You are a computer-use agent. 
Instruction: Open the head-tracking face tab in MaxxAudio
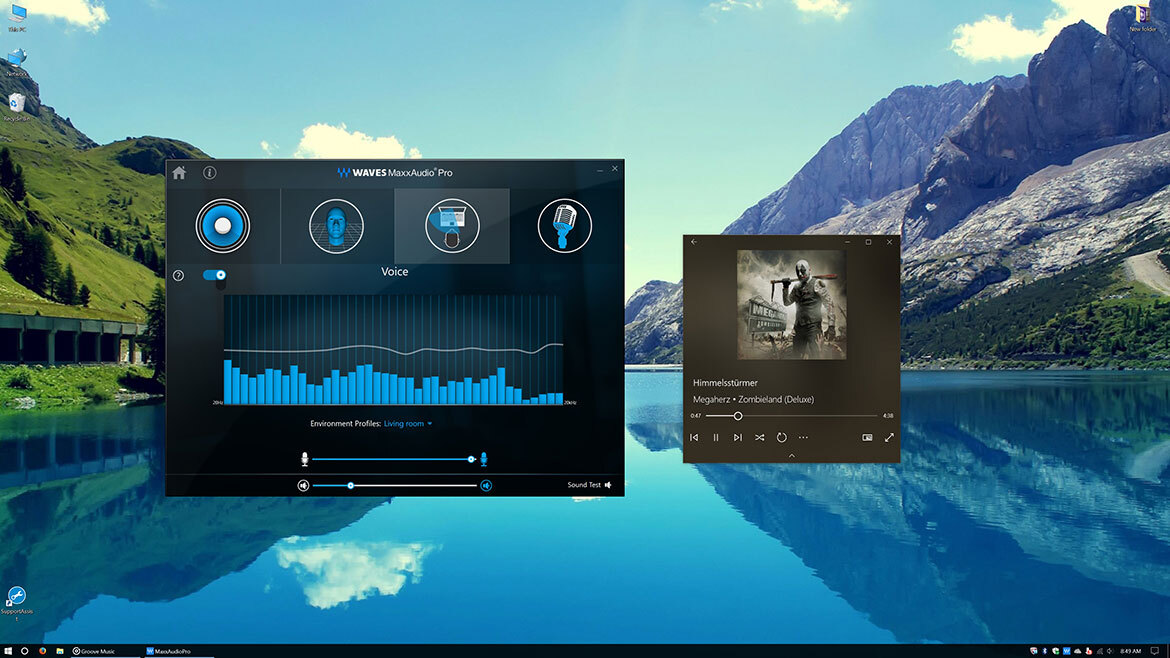[337, 225]
